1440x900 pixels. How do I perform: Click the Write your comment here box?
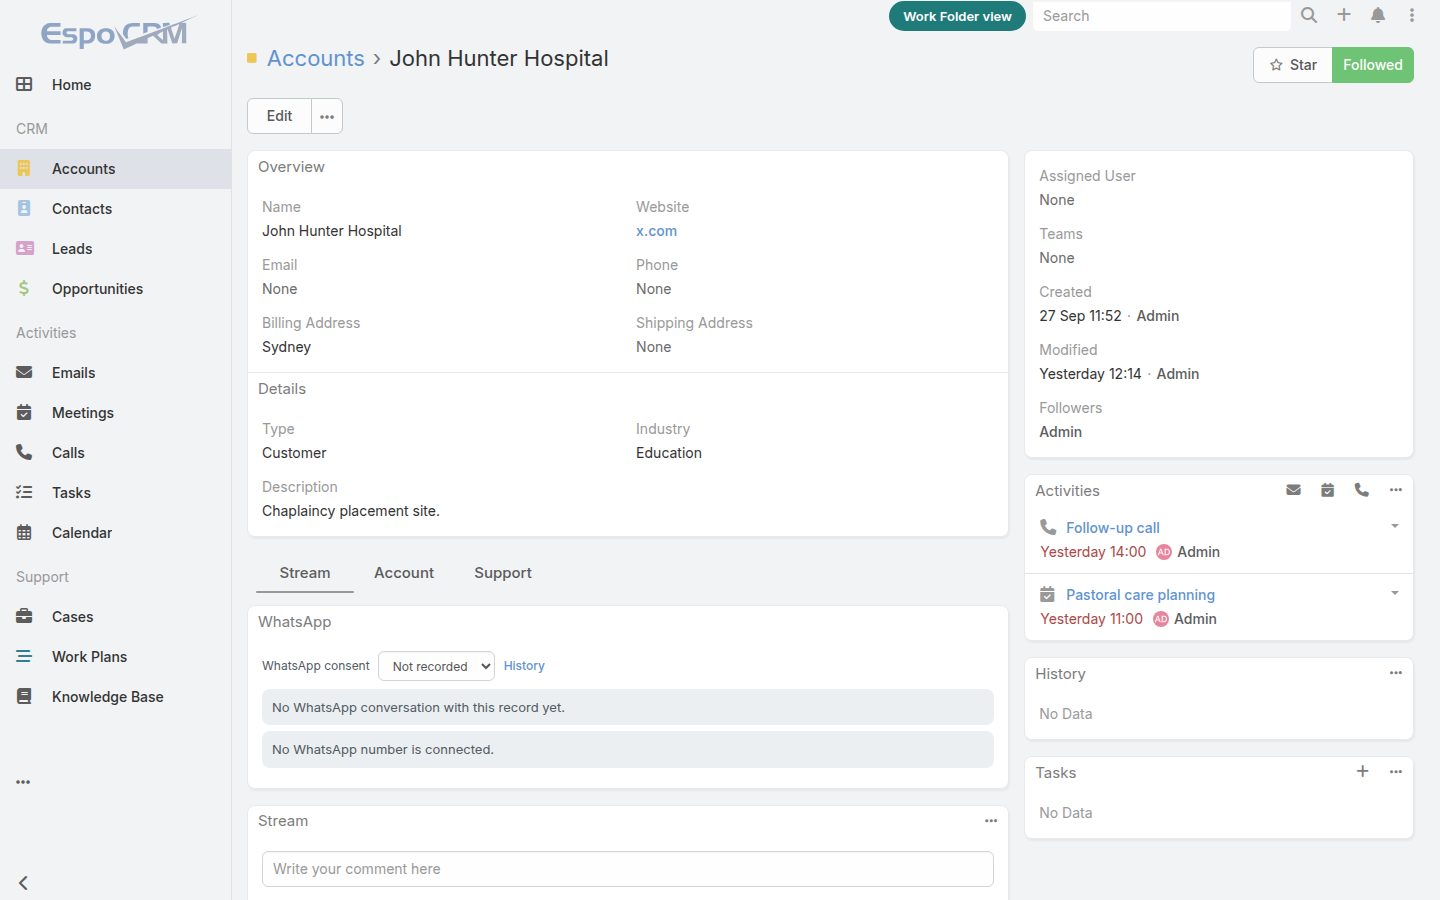(x=628, y=869)
